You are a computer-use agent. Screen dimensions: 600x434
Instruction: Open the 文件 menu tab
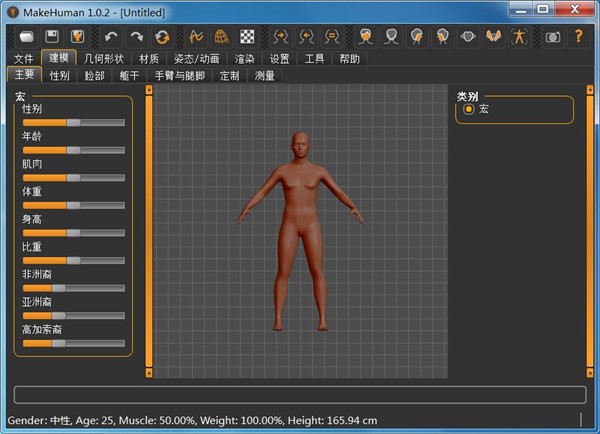coord(24,59)
